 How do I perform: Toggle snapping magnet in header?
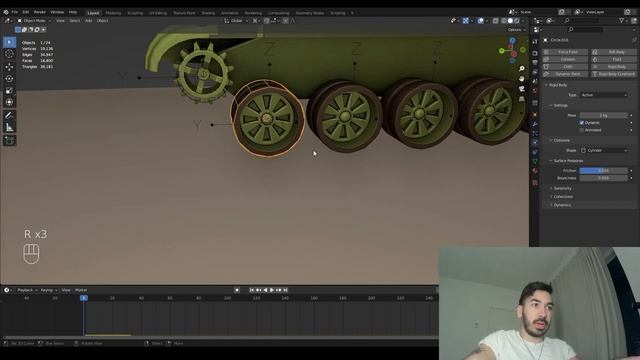pyautogui.click(x=267, y=21)
